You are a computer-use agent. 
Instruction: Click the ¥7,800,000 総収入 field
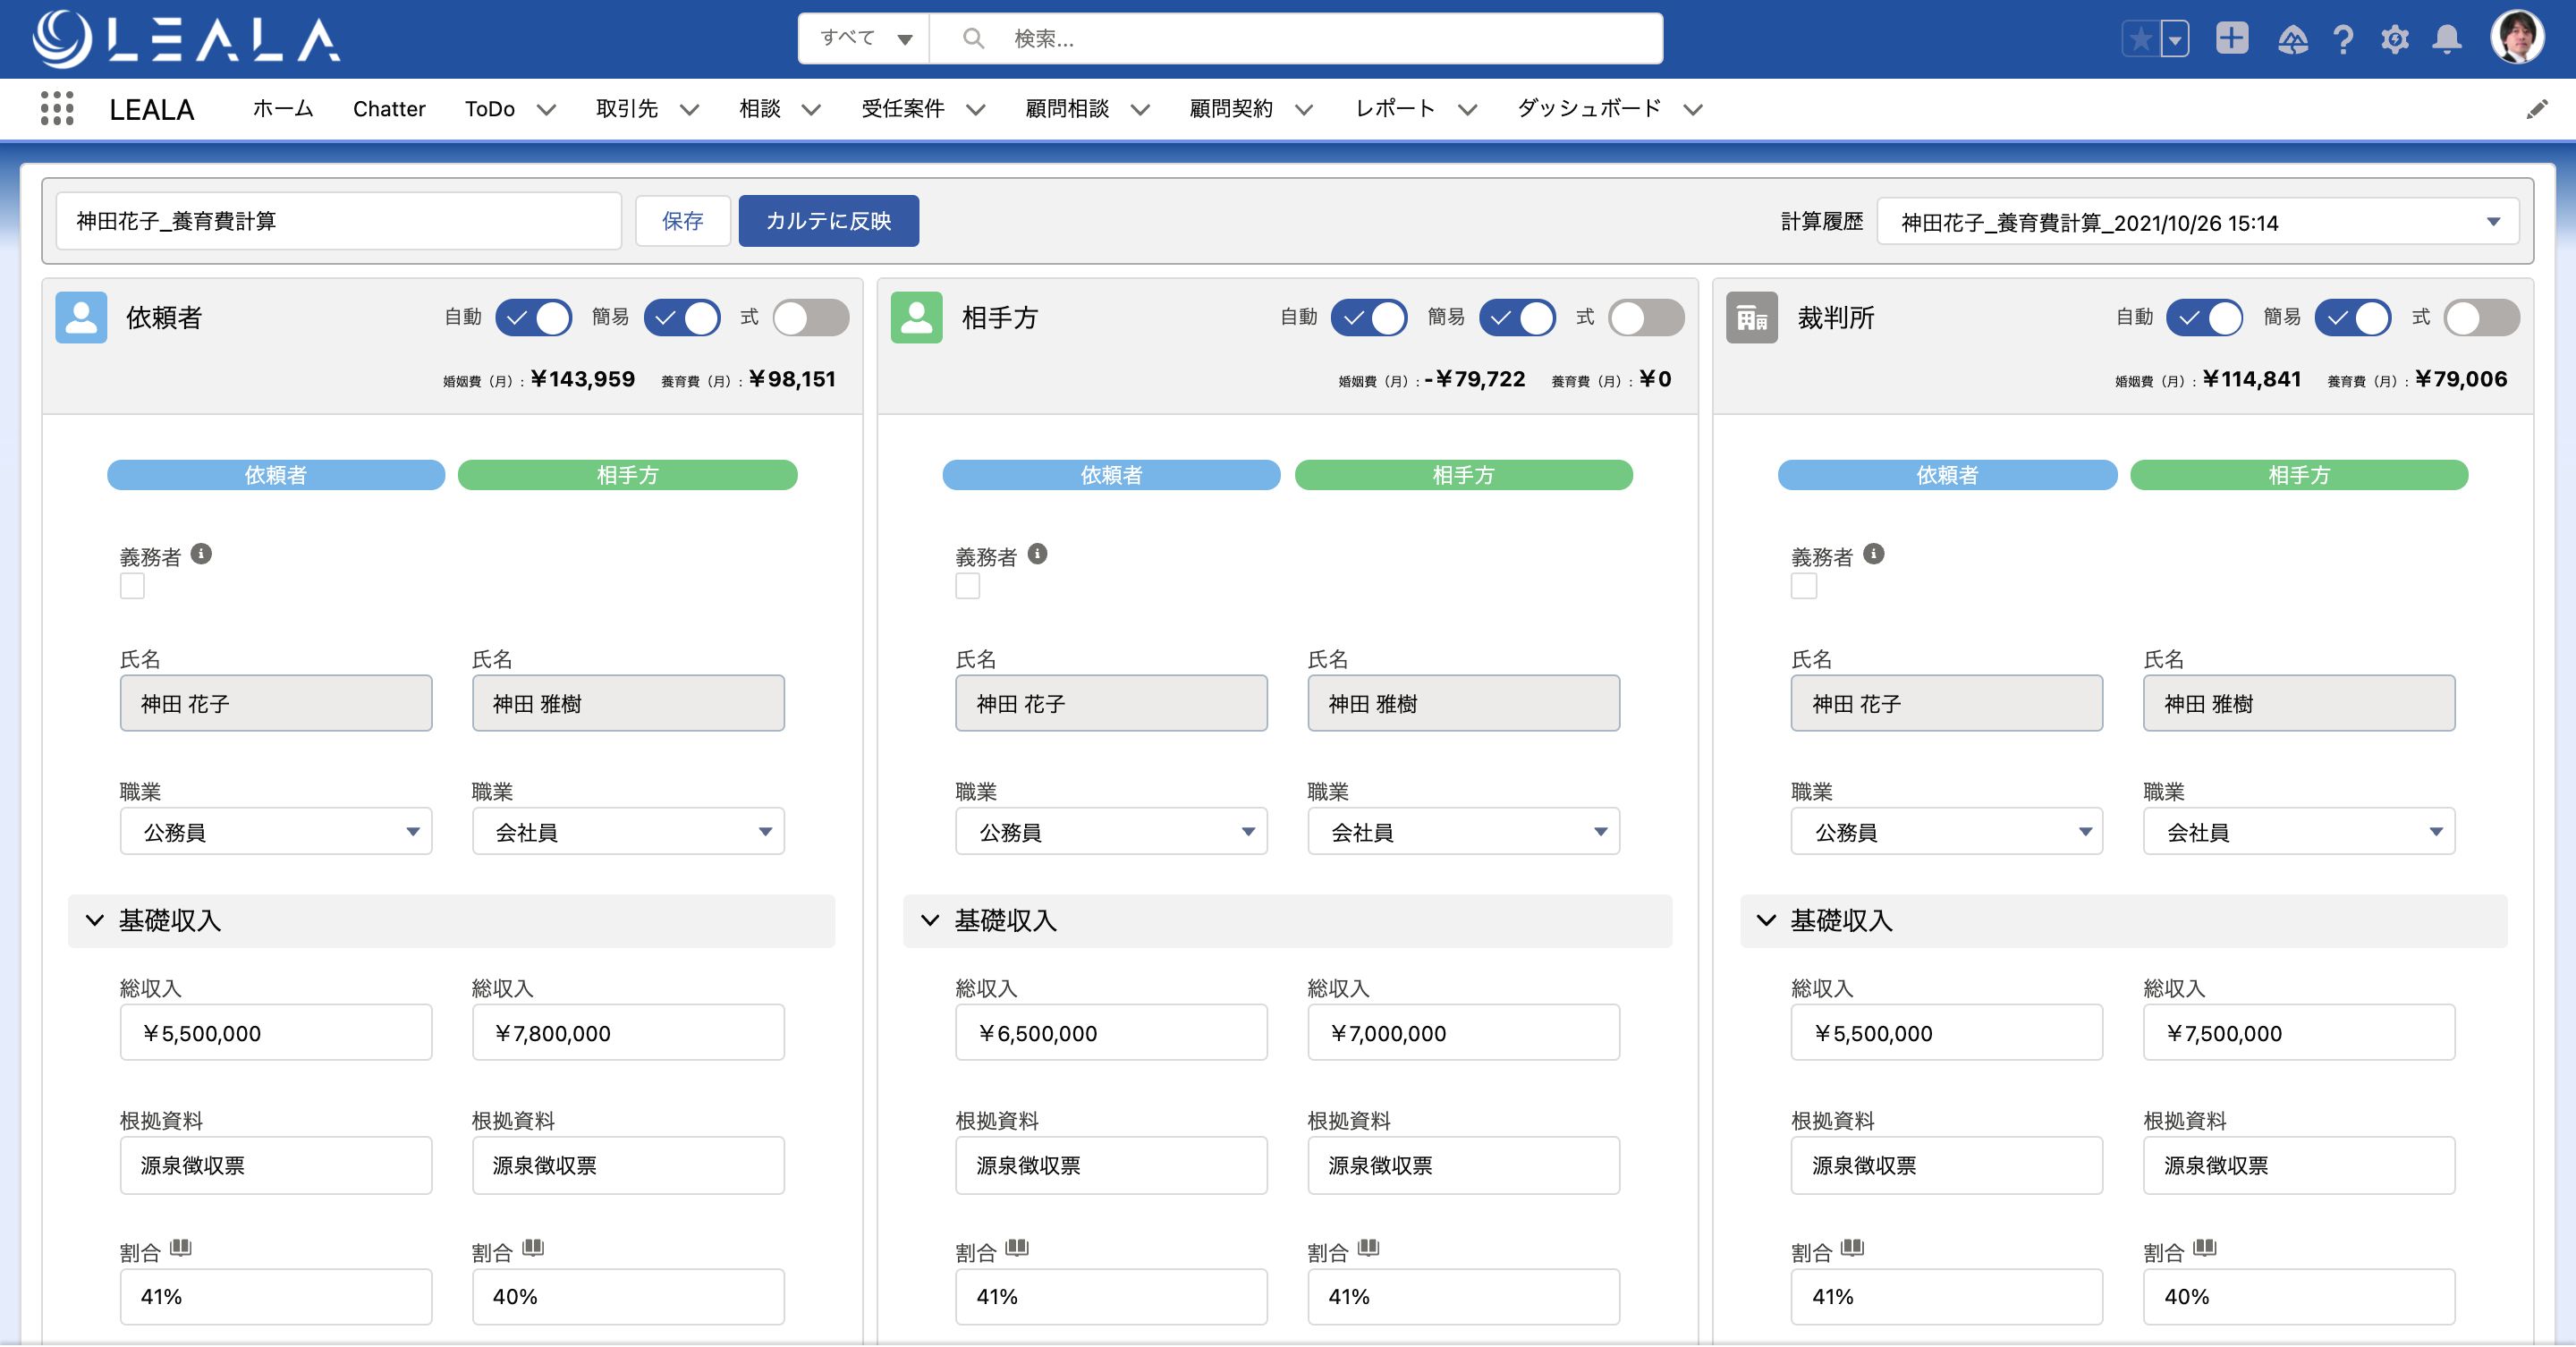(x=627, y=1033)
